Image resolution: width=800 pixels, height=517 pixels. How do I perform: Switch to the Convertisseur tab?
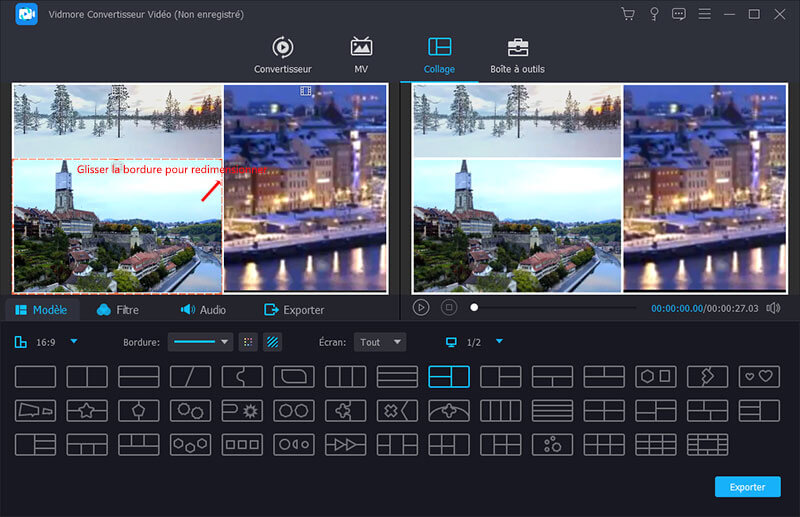click(x=283, y=55)
